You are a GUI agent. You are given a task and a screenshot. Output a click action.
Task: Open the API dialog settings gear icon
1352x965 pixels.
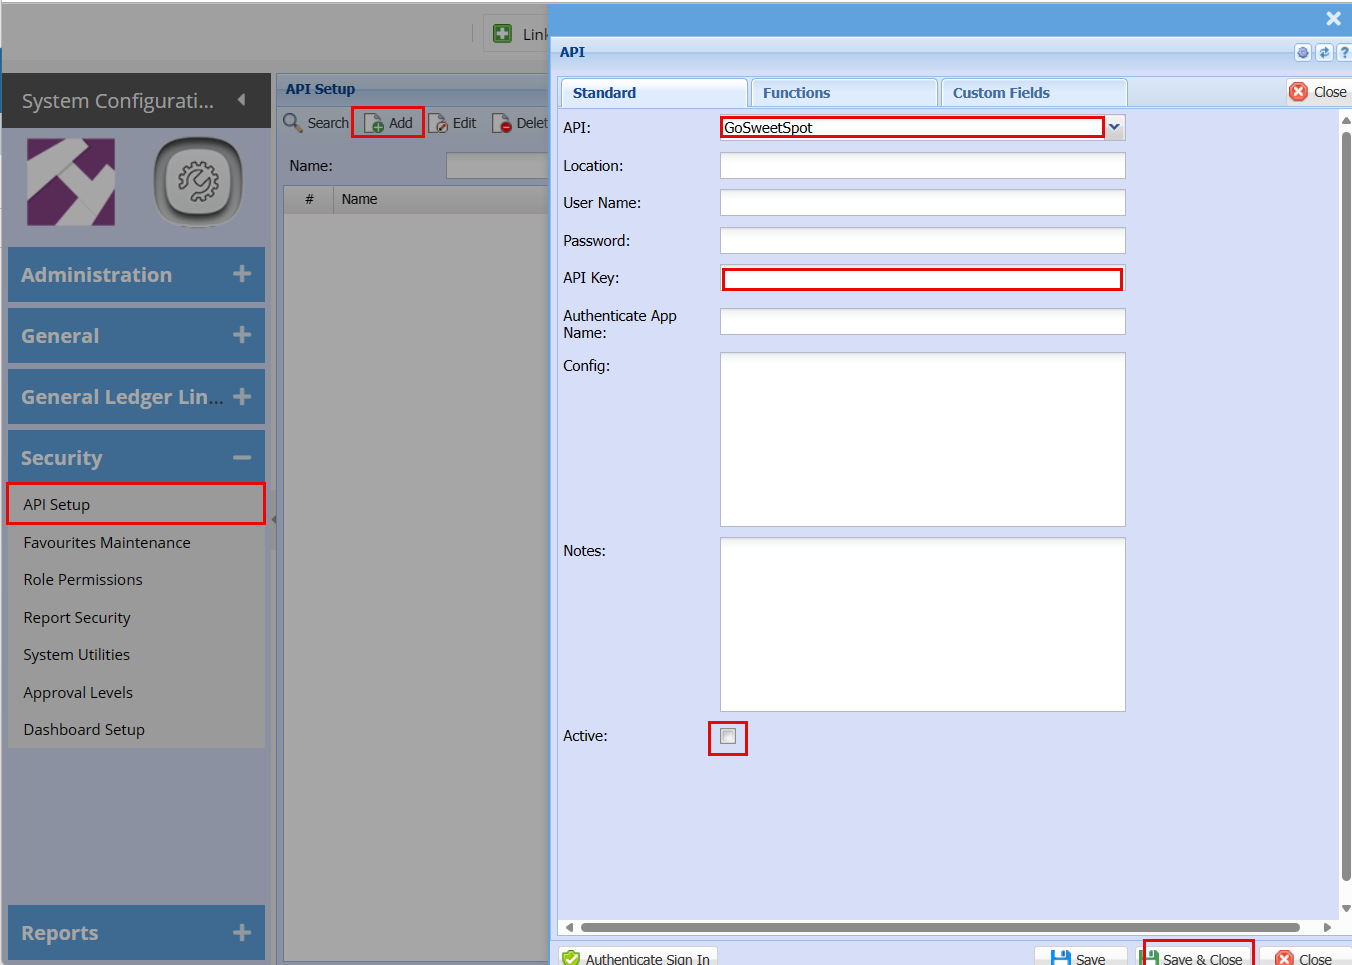(1303, 53)
